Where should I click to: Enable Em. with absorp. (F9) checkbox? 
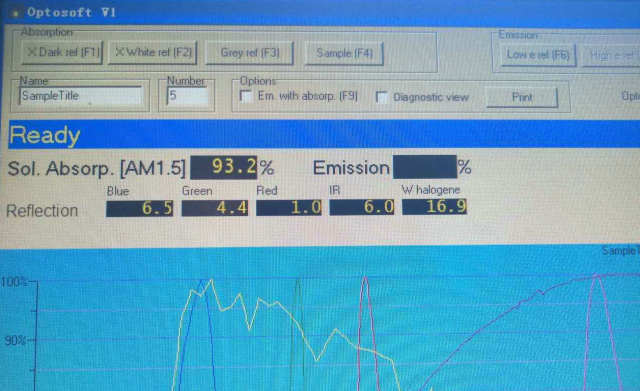(x=246, y=96)
